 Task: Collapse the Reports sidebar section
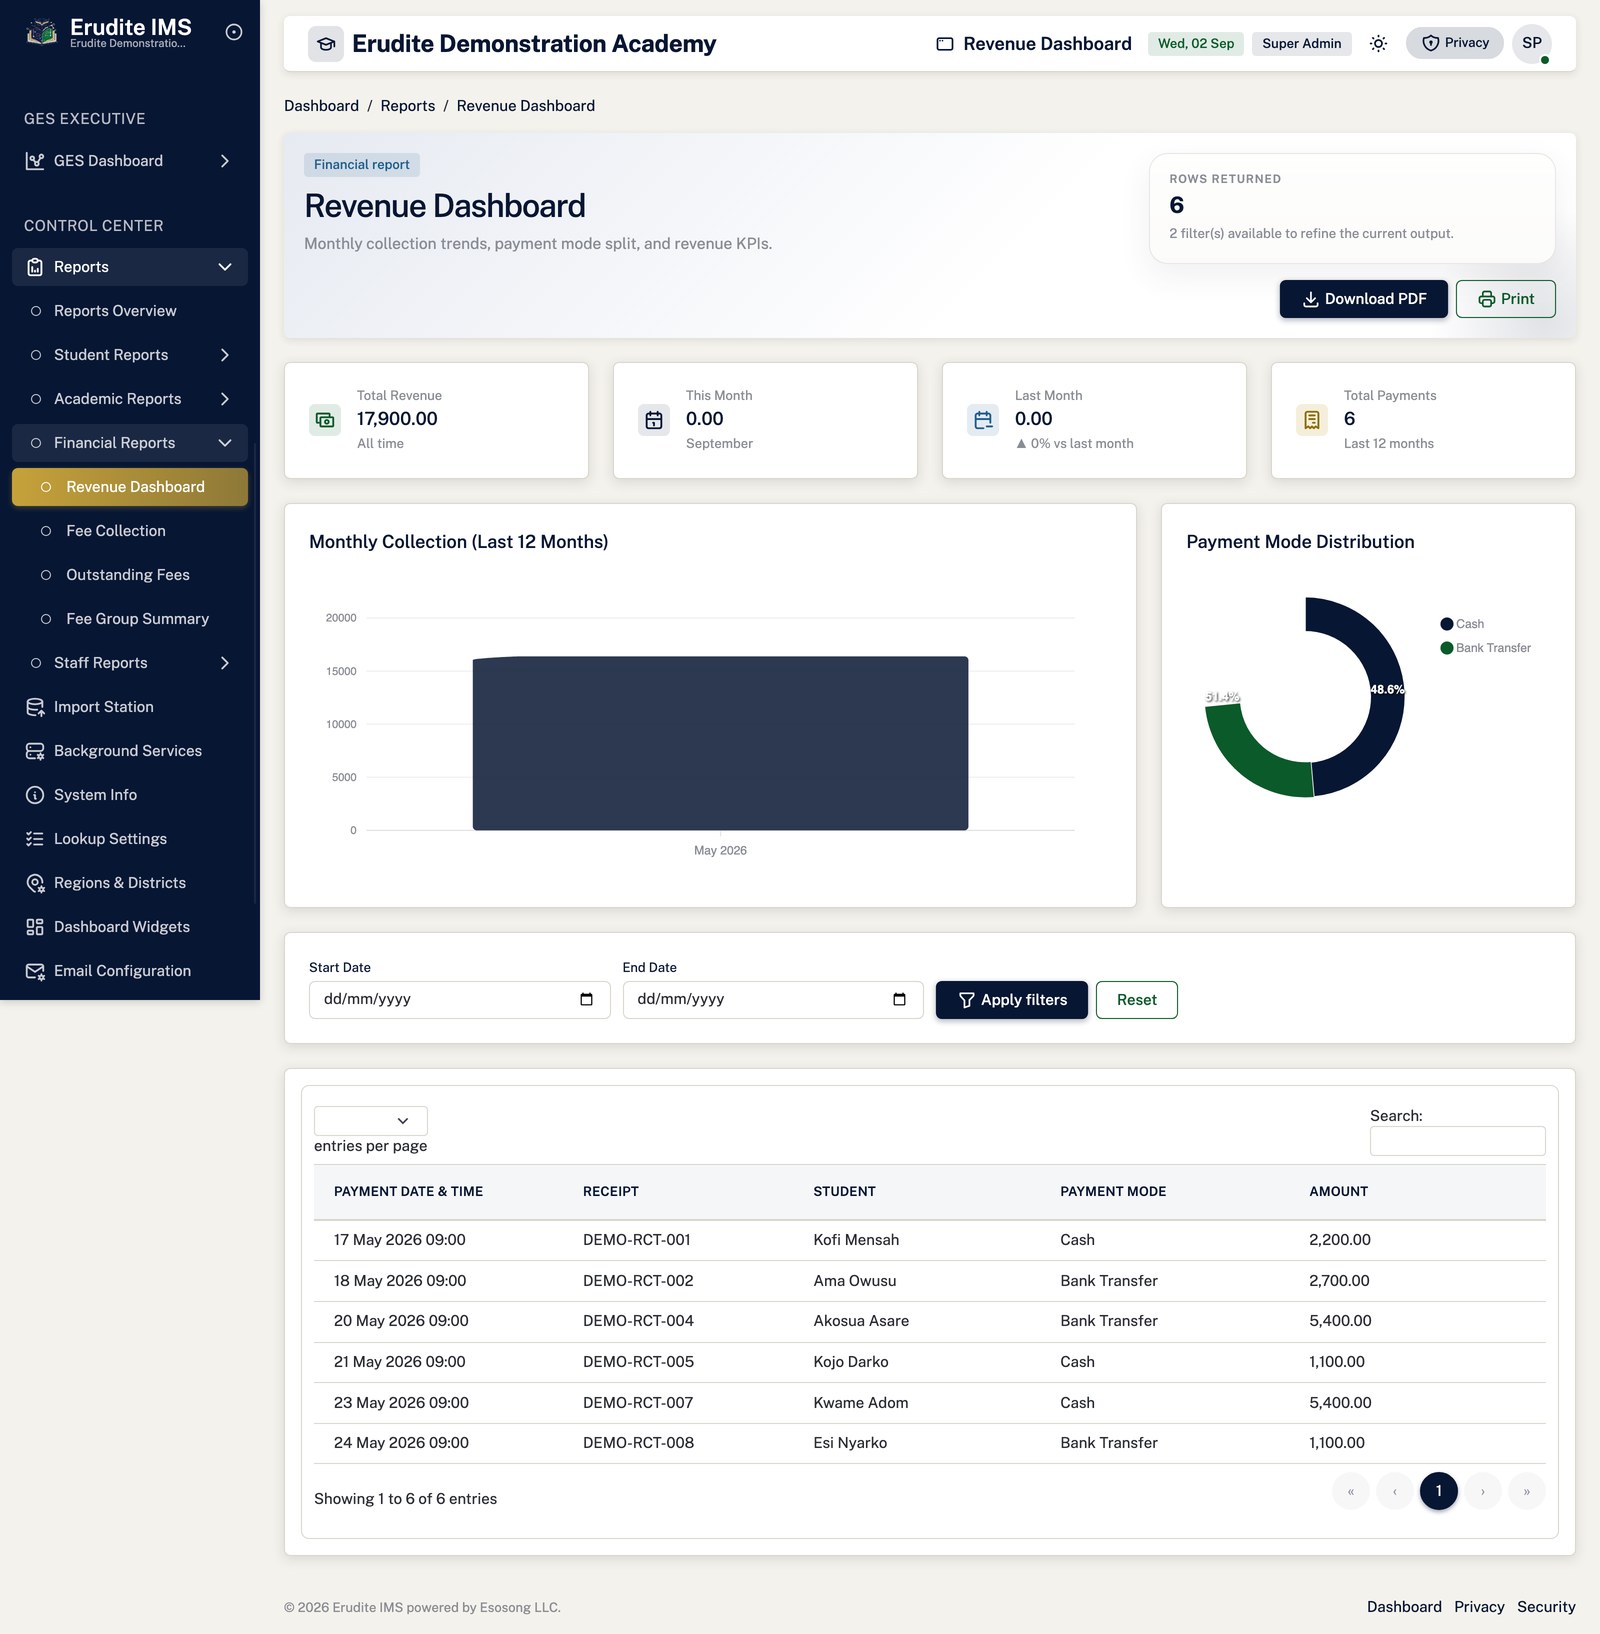130,267
